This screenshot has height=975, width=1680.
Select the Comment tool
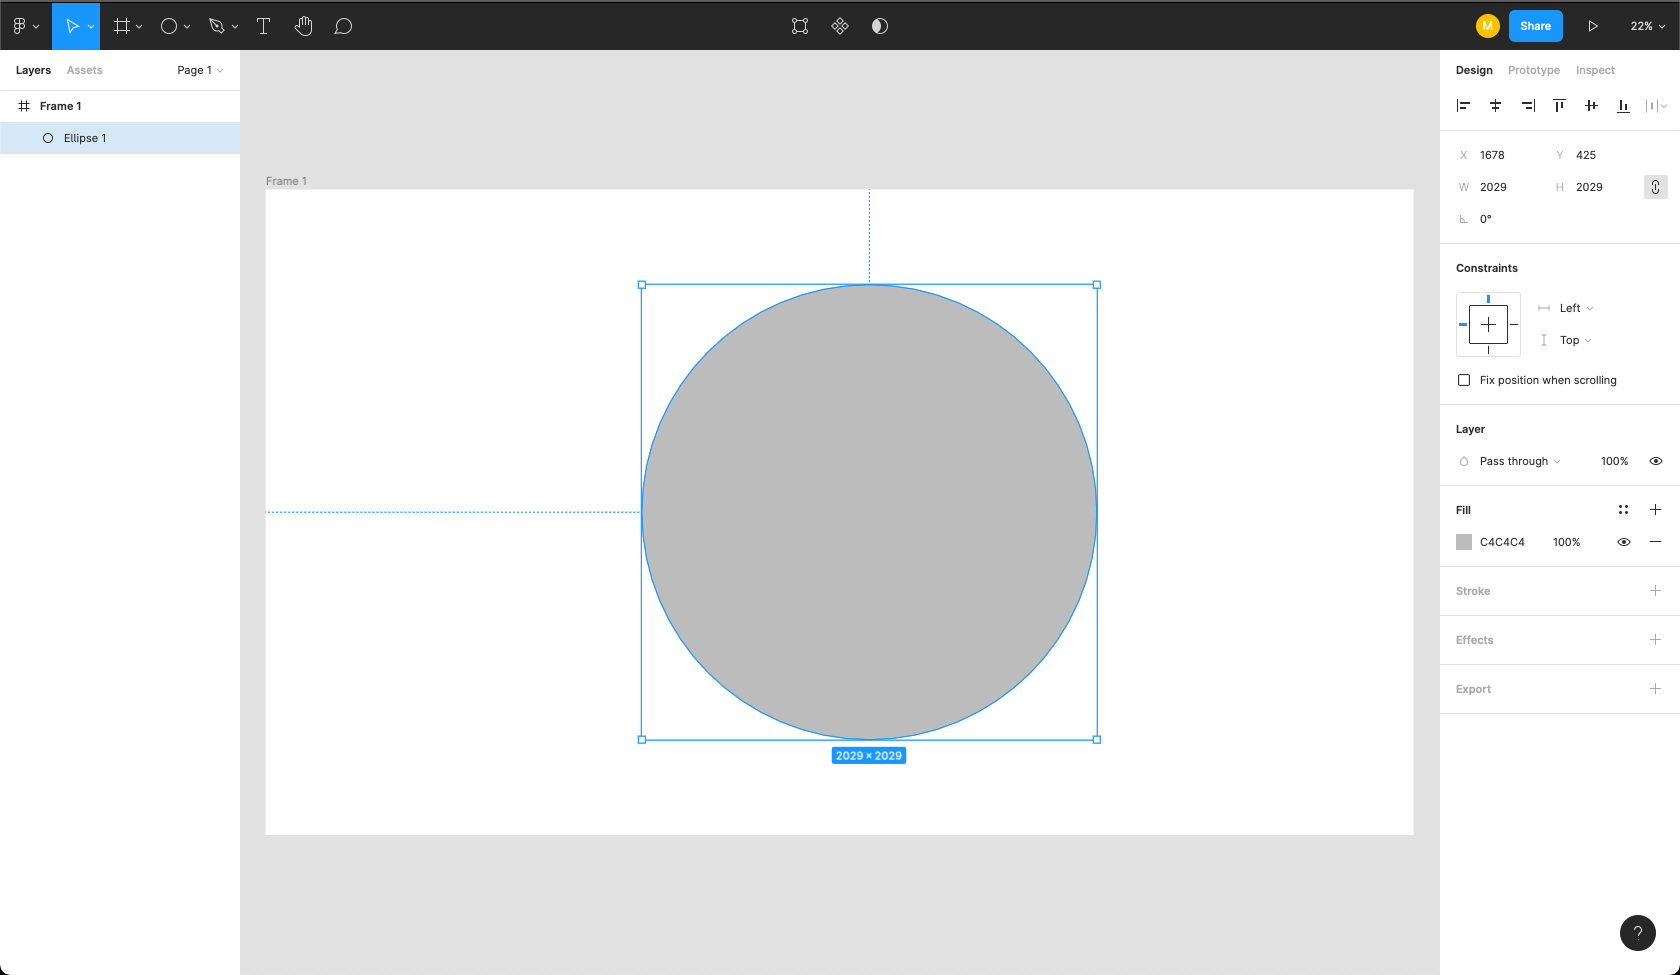point(343,26)
